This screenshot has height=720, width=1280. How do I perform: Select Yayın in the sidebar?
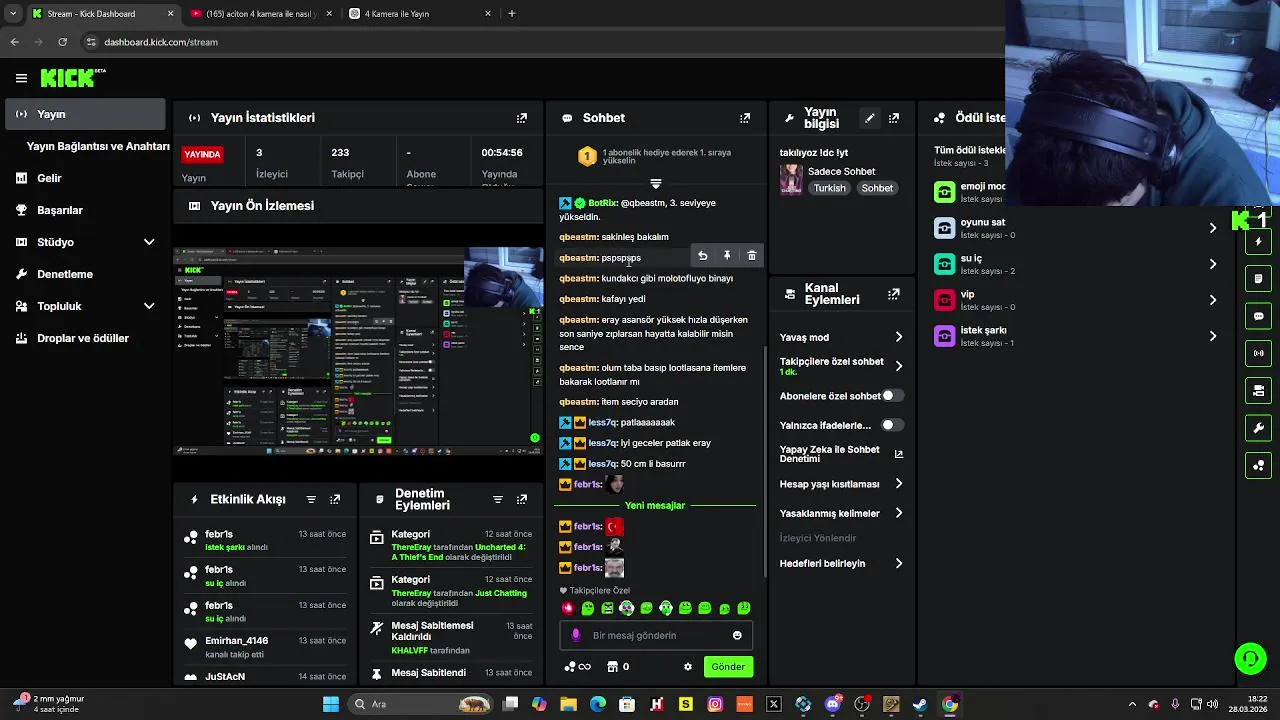click(x=85, y=114)
